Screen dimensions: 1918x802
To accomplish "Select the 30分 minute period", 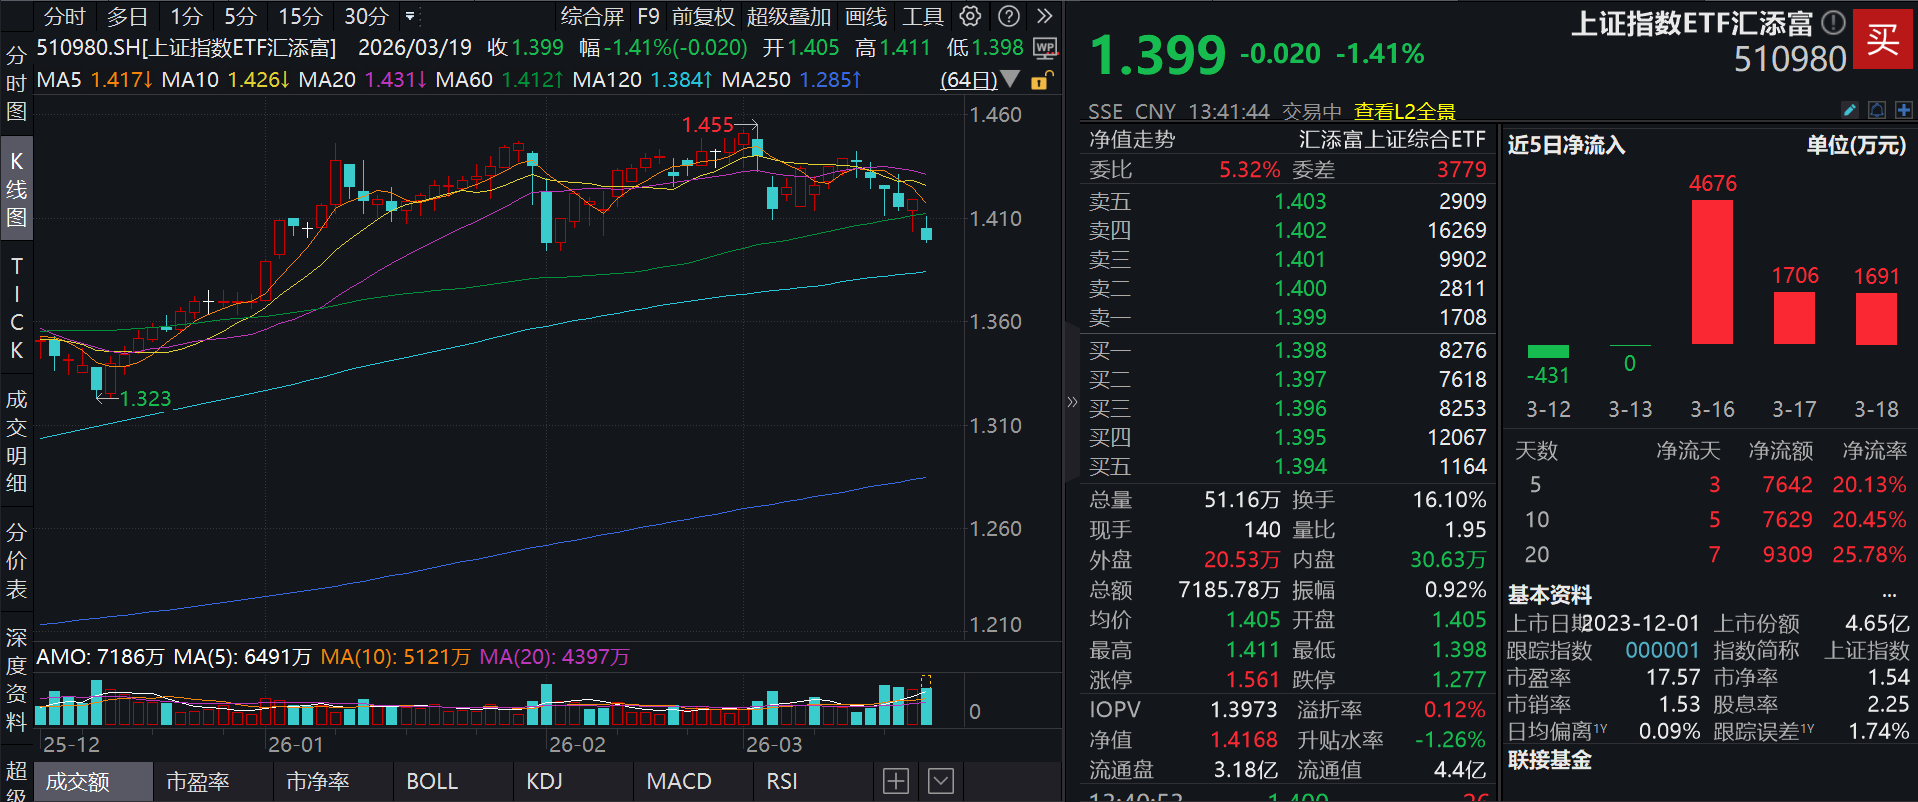I will [x=366, y=16].
